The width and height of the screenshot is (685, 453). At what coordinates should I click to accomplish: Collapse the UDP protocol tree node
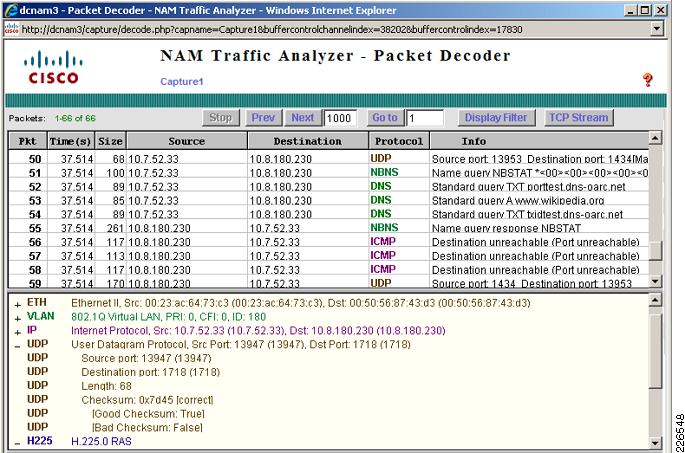pyautogui.click(x=17, y=346)
